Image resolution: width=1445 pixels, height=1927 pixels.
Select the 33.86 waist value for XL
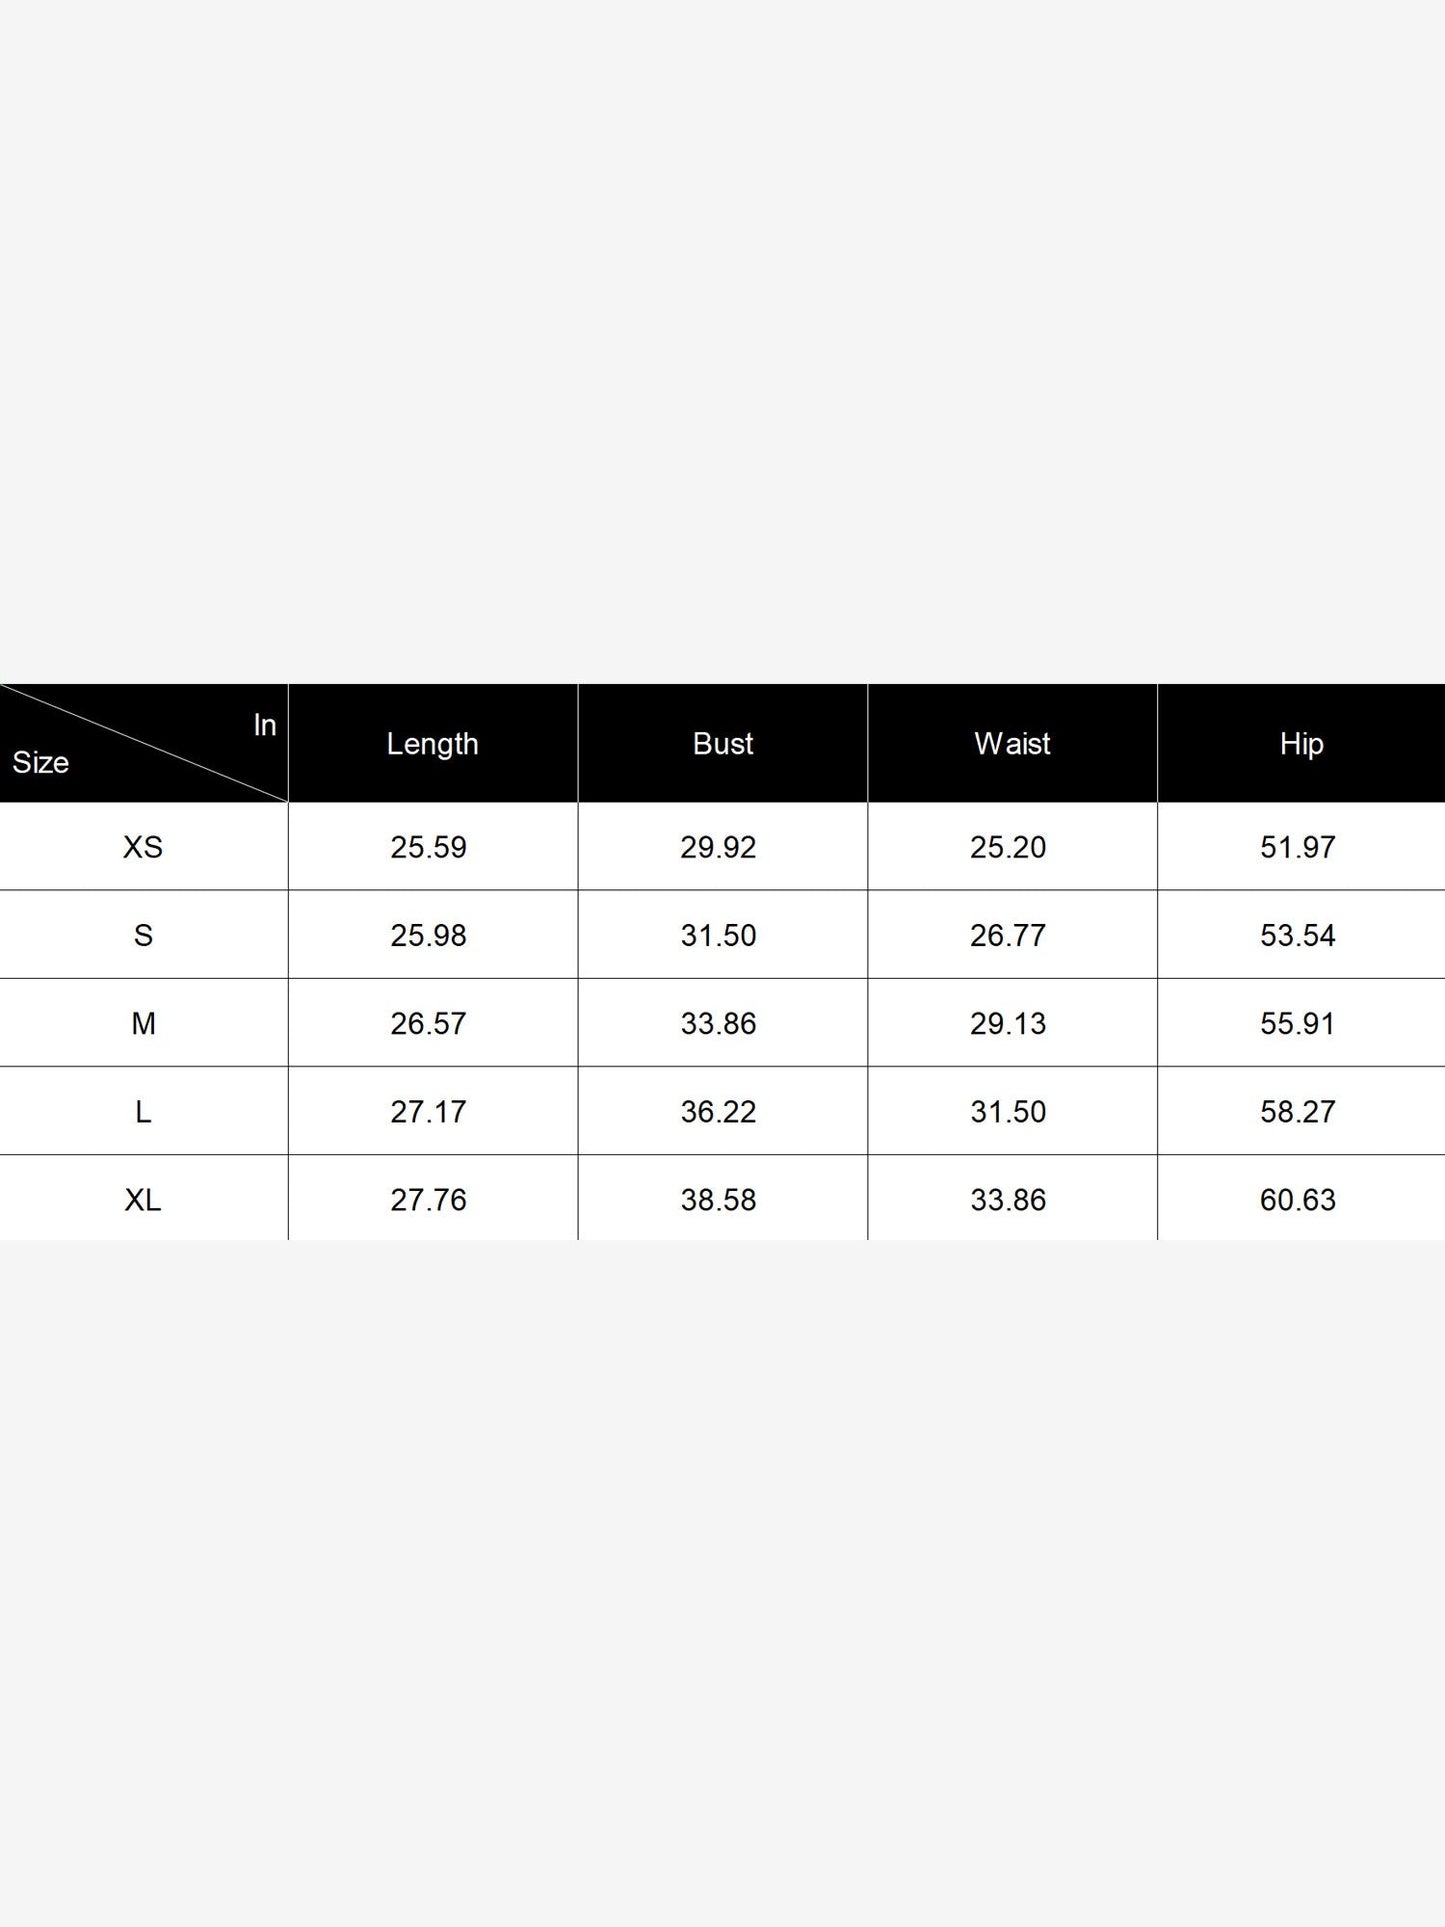(1008, 1199)
